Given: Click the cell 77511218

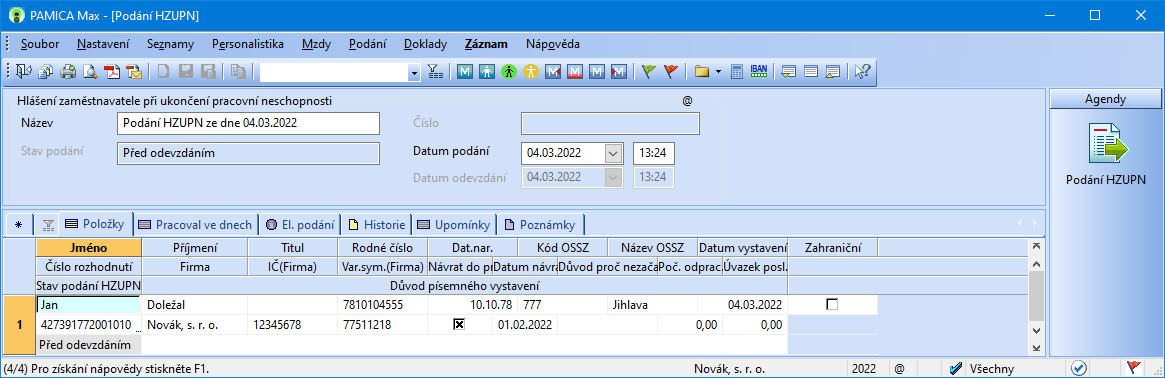Looking at the screenshot, I should coord(382,324).
